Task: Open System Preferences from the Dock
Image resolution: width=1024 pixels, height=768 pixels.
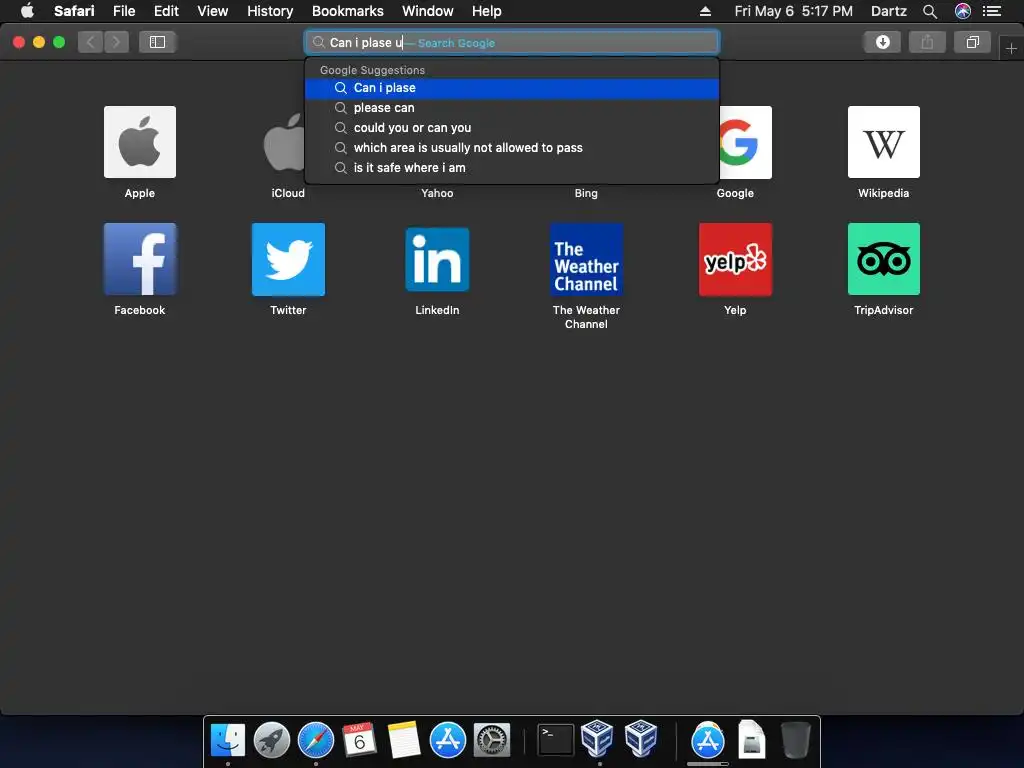Action: pos(492,740)
